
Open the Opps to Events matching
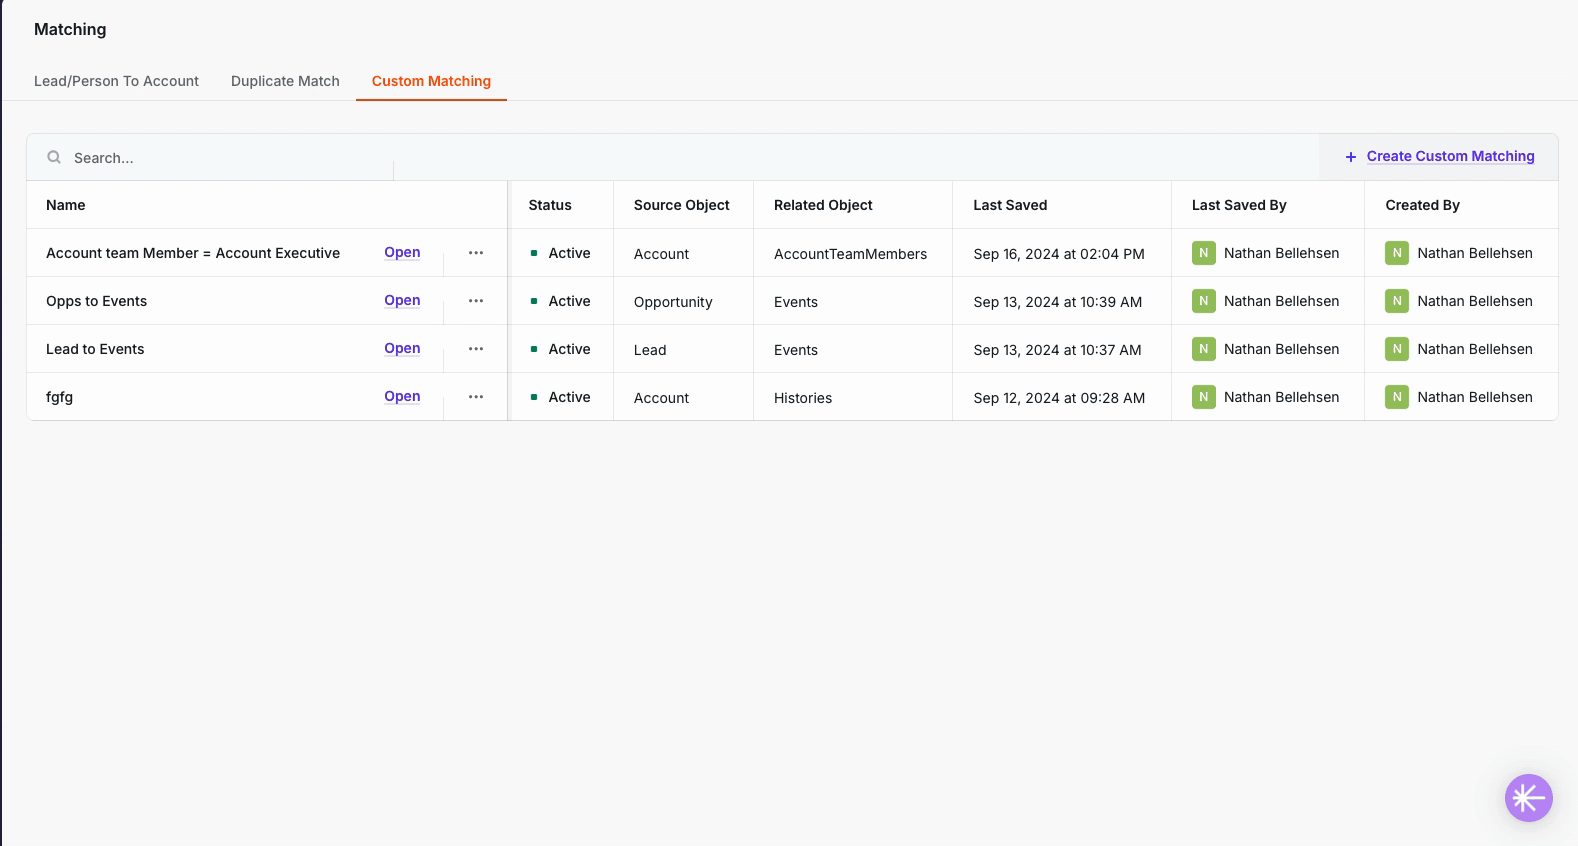402,300
